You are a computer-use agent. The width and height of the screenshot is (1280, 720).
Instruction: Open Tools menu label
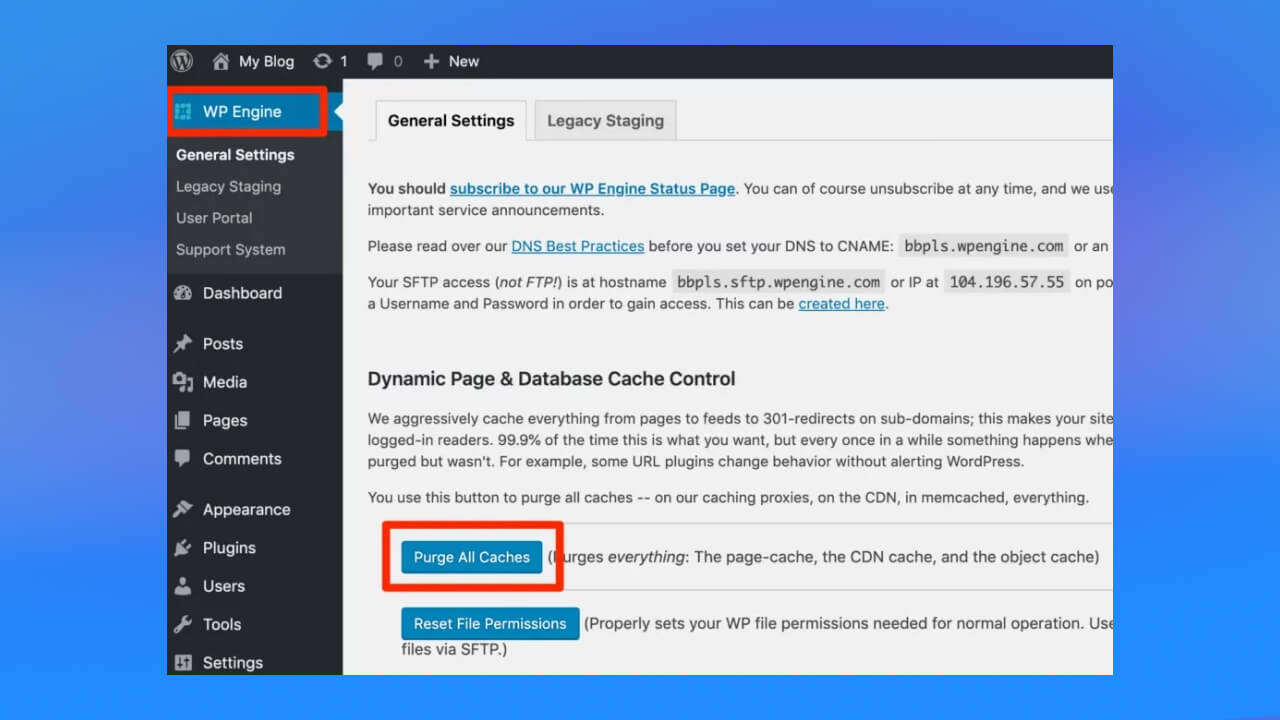tap(222, 624)
